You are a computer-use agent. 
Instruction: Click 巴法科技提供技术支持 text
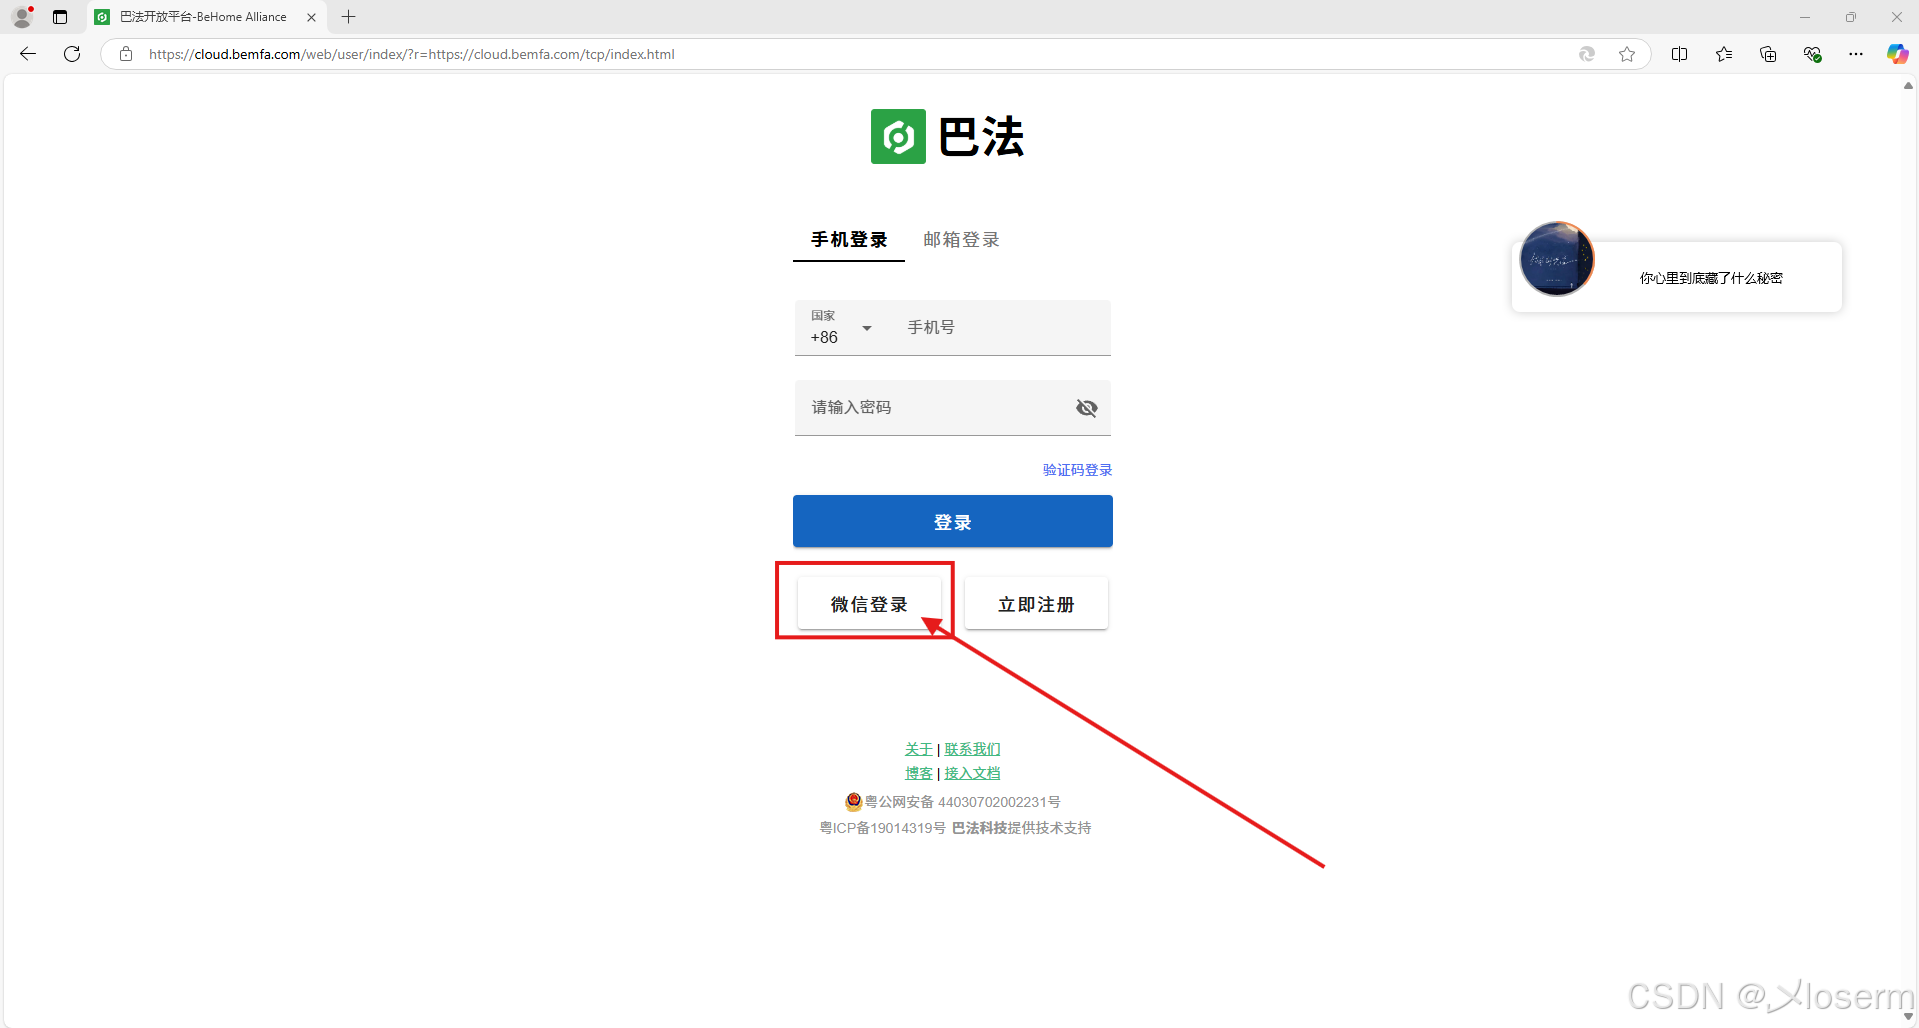(1021, 828)
